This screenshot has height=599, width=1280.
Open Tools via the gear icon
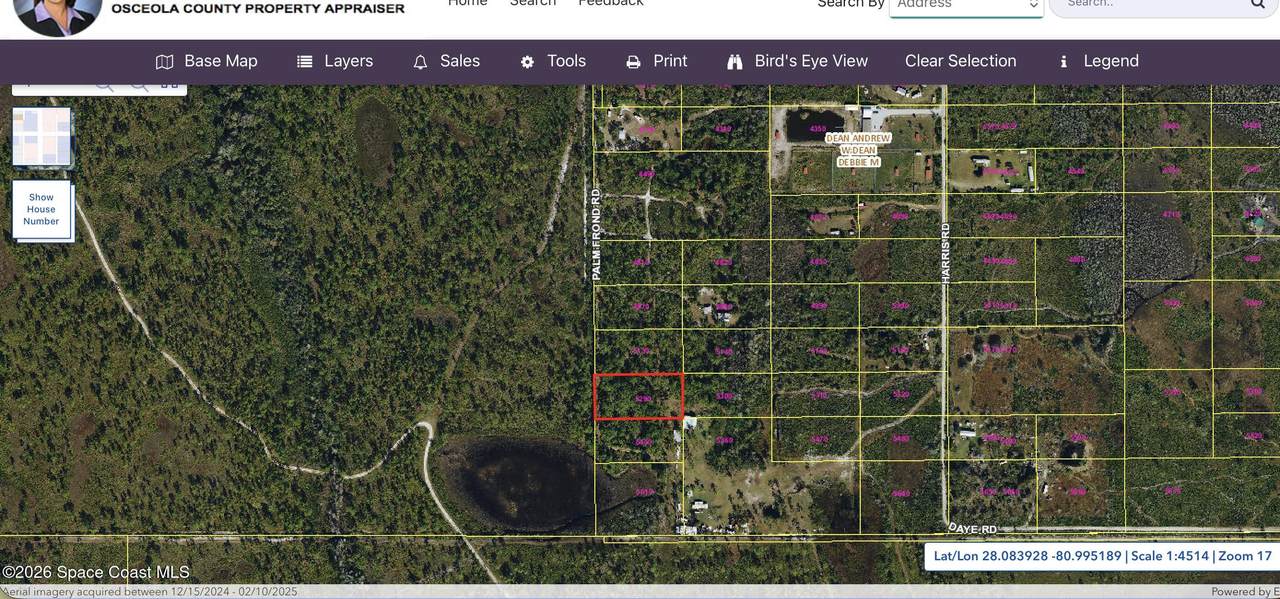(527, 62)
